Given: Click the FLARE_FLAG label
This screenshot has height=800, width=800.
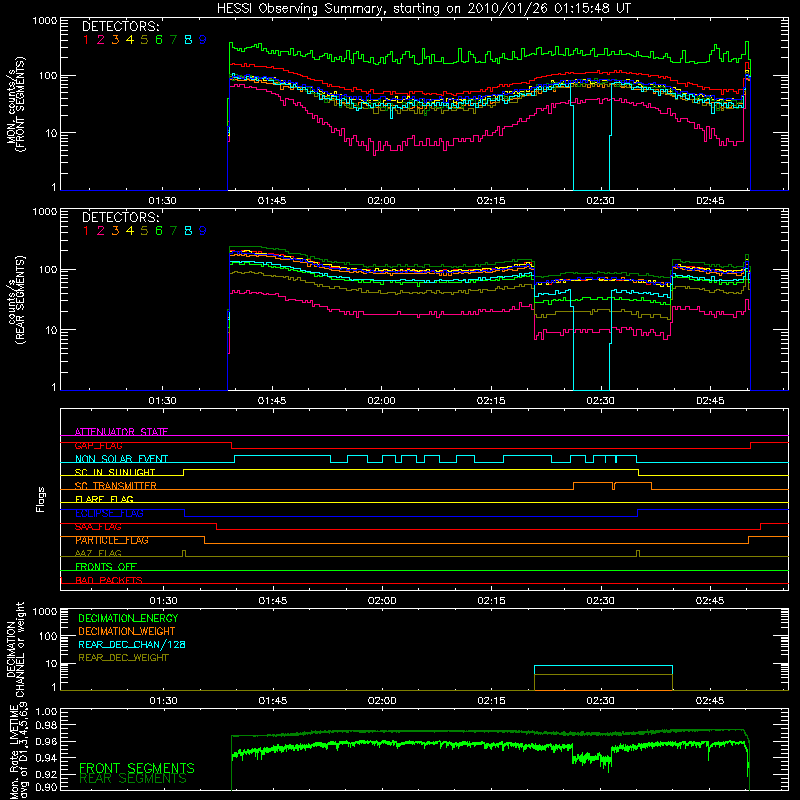Looking at the screenshot, I should click(x=104, y=499).
